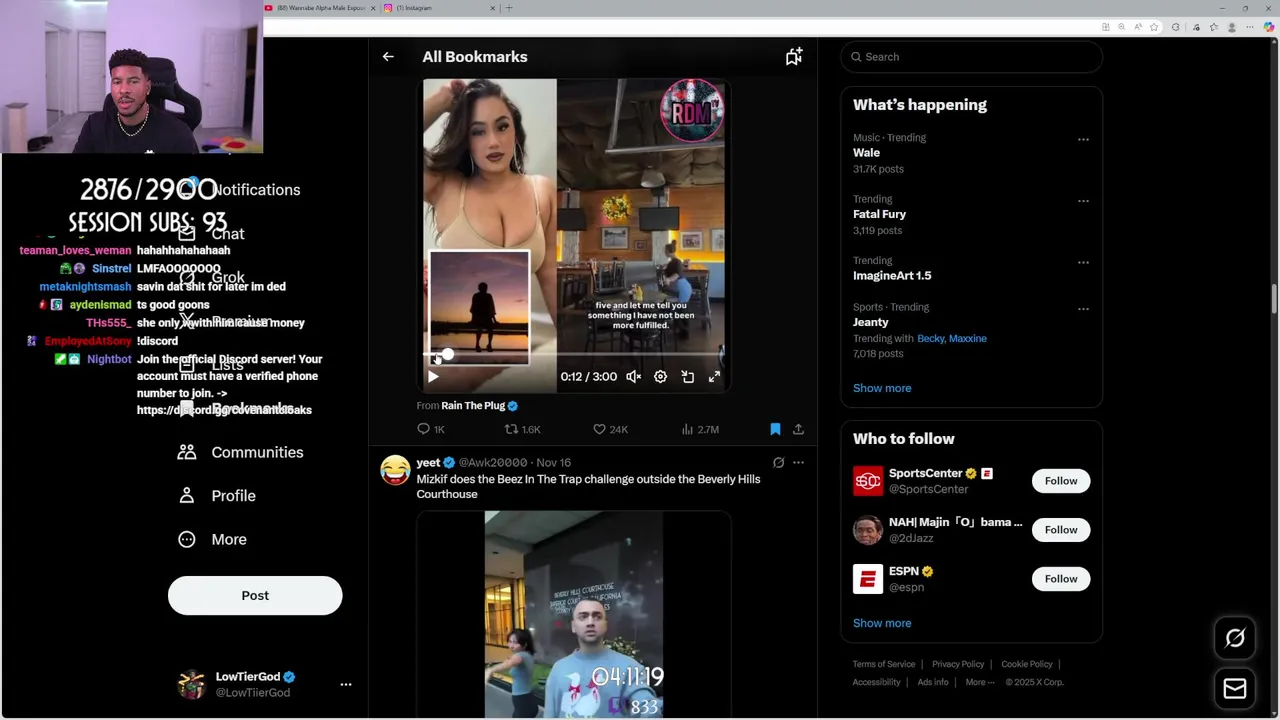Screen dimensions: 1280x720
Task: Open the Becky trending link
Action: [930, 339]
